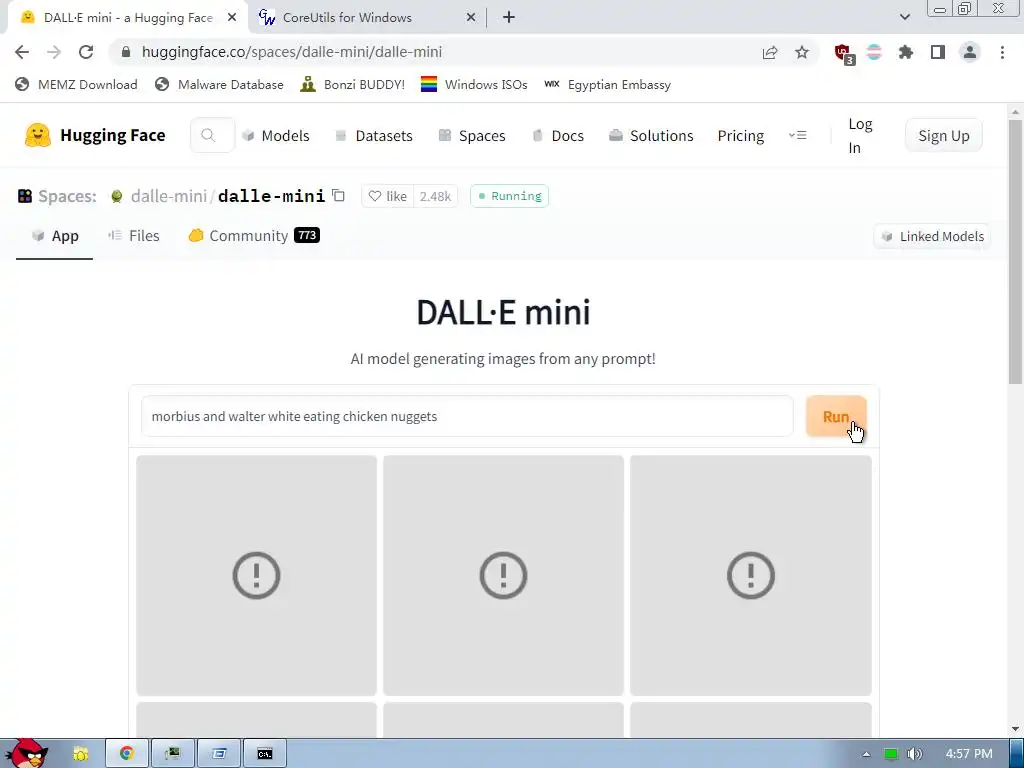The height and width of the screenshot is (768, 1024).
Task: Open Datasets in the site navigation
Action: point(374,135)
